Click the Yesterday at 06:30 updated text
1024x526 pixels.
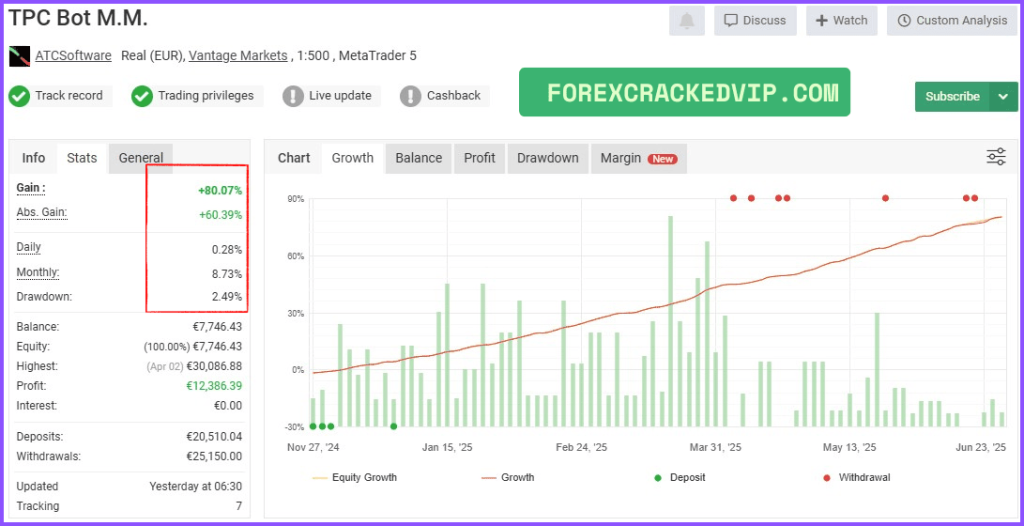pyautogui.click(x=196, y=487)
